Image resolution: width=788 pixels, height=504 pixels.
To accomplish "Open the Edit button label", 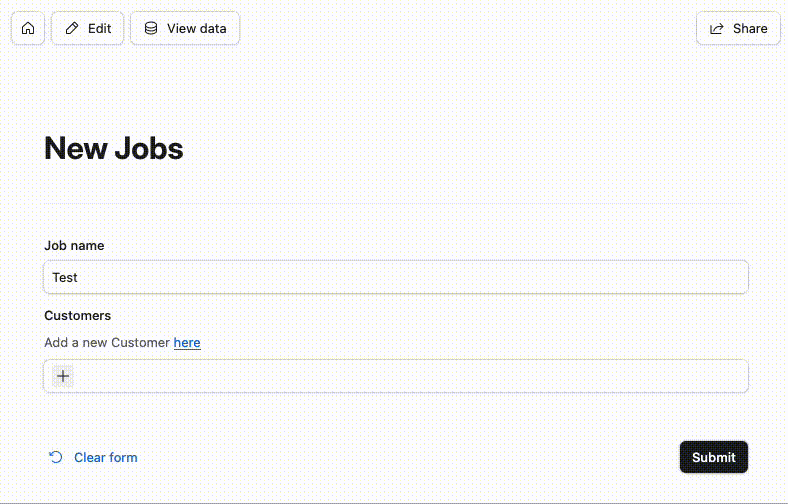I will [100, 29].
